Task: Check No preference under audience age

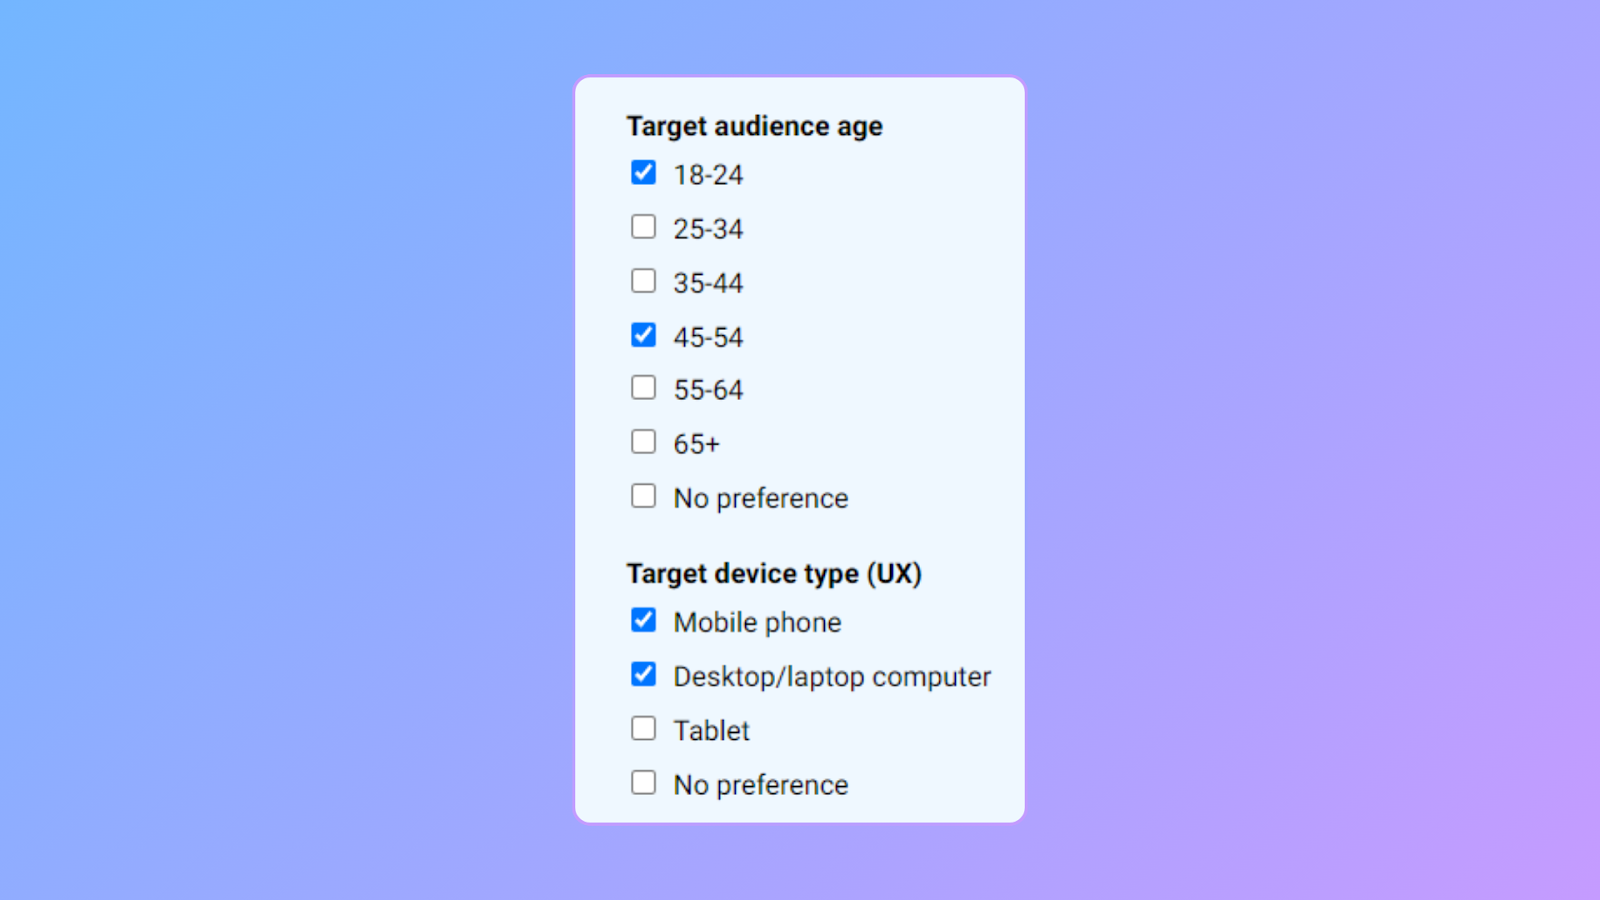Action: pyautogui.click(x=644, y=496)
